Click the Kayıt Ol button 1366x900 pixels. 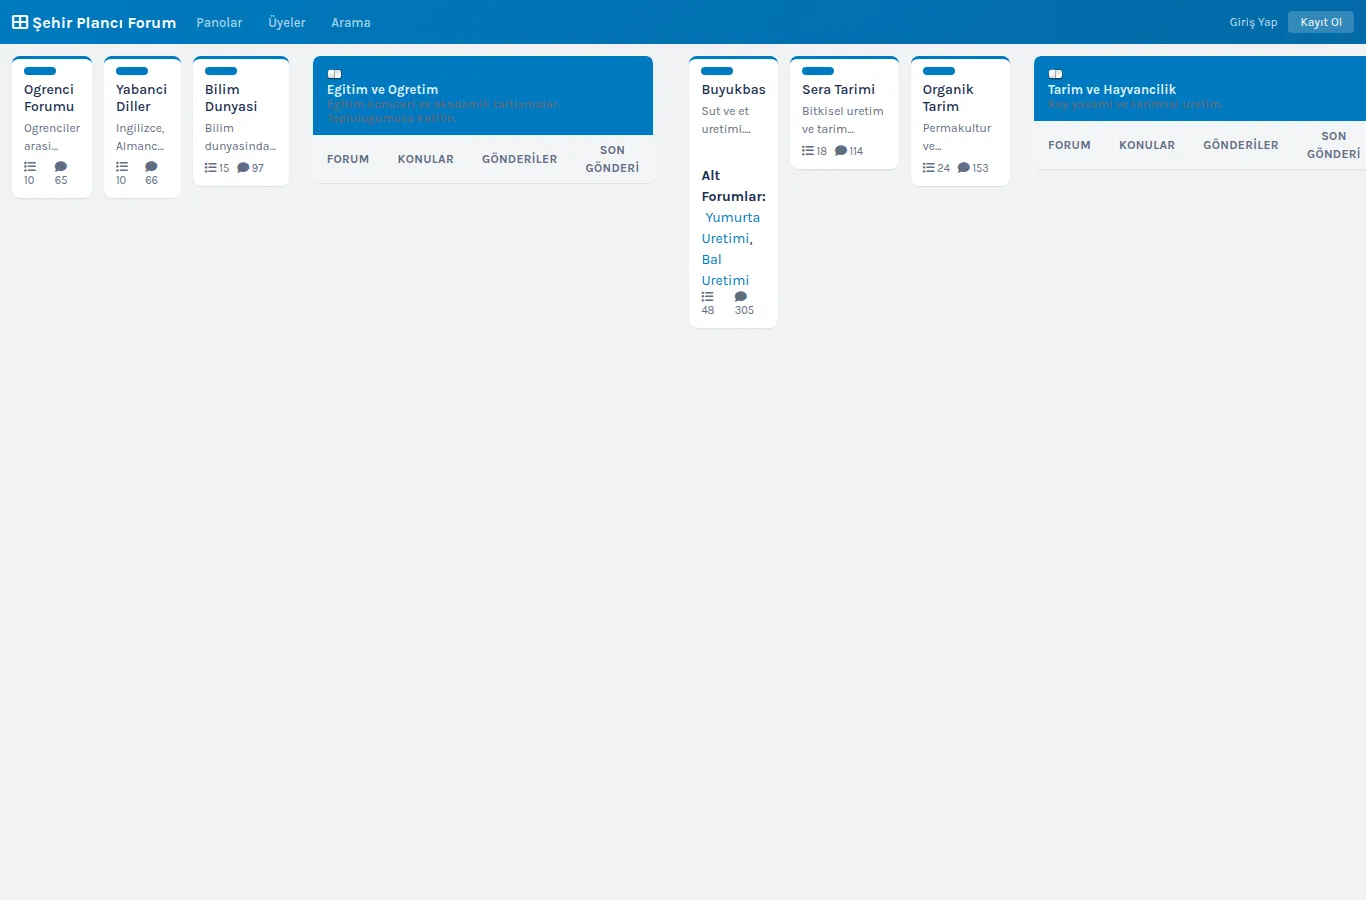[1321, 22]
